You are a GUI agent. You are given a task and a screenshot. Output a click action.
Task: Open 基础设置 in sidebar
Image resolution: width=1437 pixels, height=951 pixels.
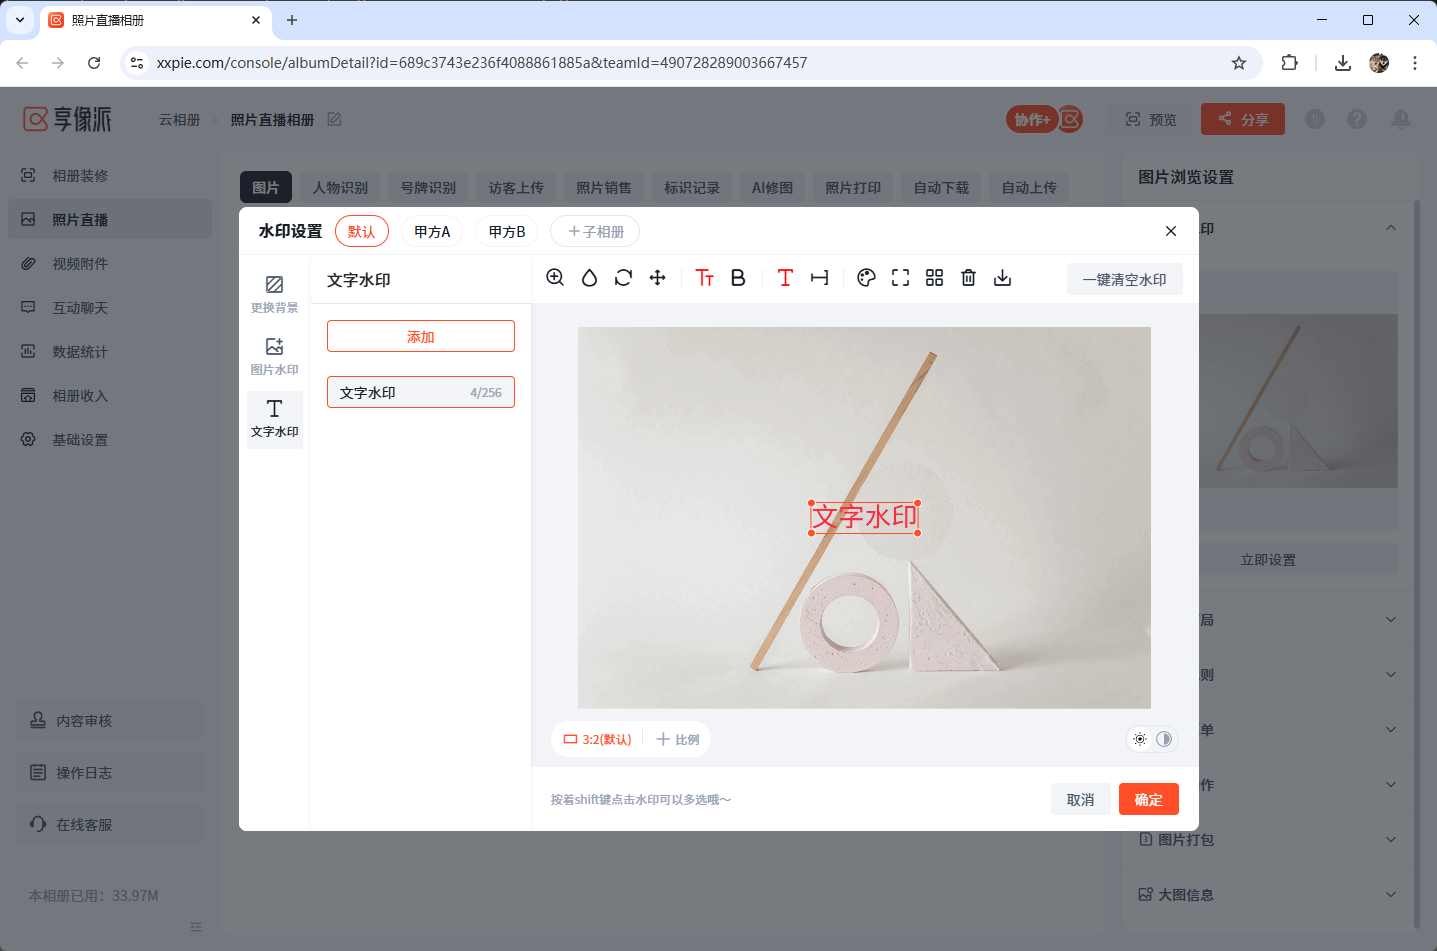pos(110,439)
